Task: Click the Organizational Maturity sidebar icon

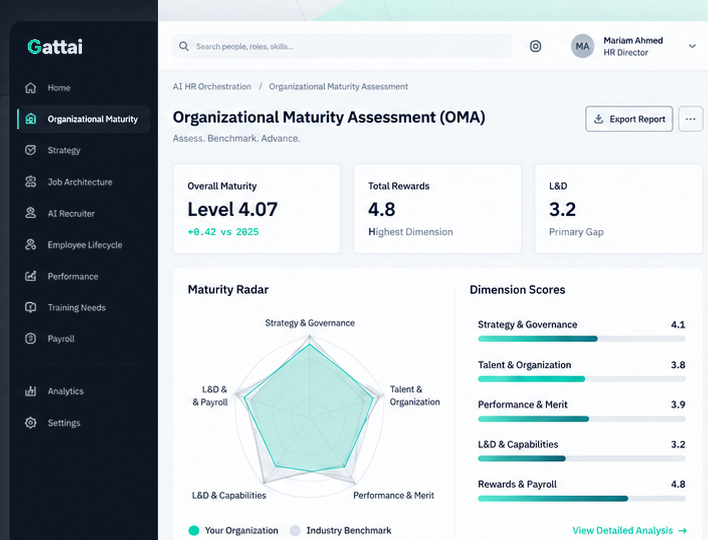Action: (x=30, y=119)
